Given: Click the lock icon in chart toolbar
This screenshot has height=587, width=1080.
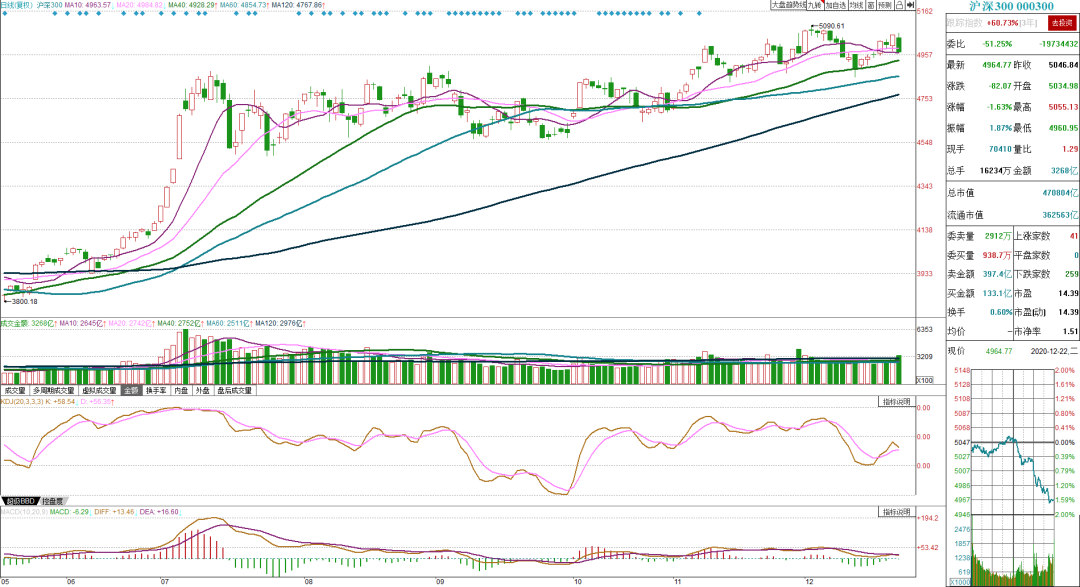Looking at the screenshot, I should click(899, 5).
